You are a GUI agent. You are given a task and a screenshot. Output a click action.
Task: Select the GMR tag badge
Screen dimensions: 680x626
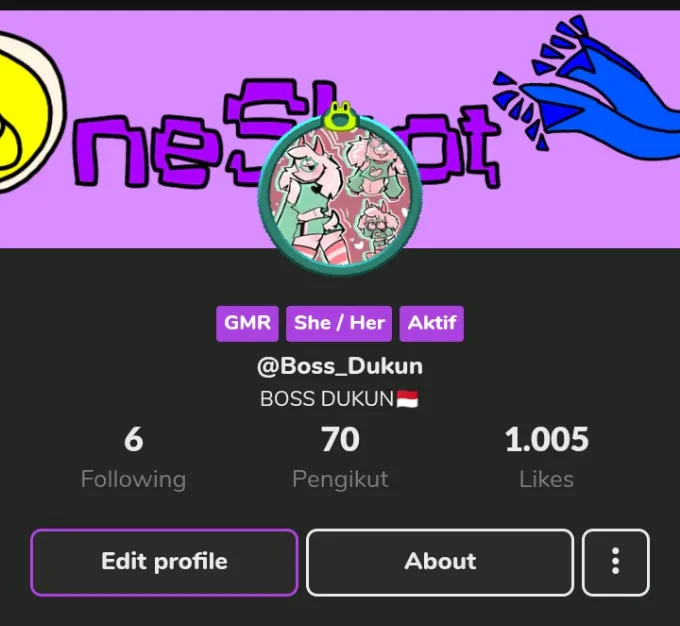tap(247, 324)
